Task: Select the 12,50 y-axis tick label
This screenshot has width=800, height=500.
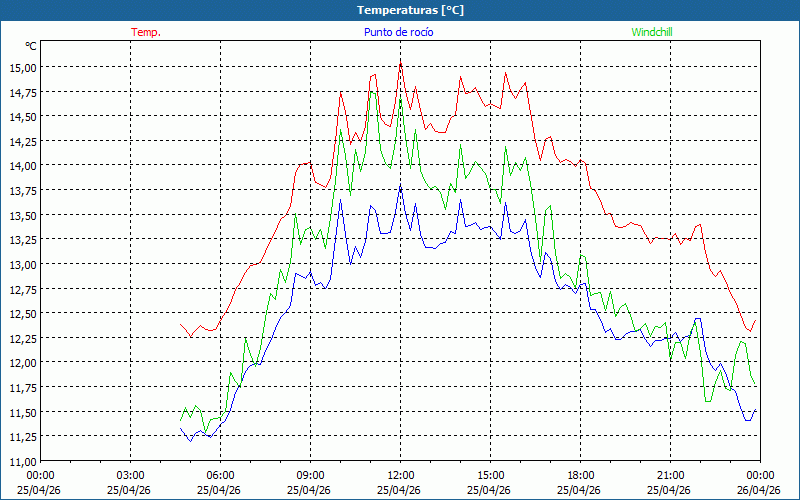Action: click(22, 314)
